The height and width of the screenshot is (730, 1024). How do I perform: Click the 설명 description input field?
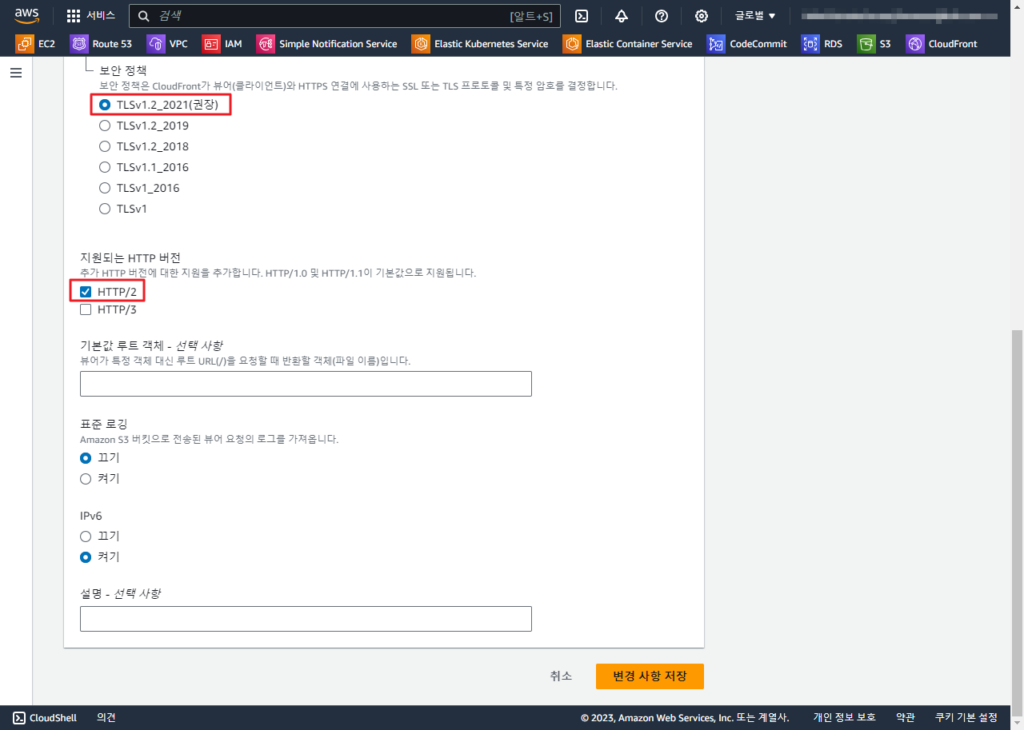click(306, 619)
